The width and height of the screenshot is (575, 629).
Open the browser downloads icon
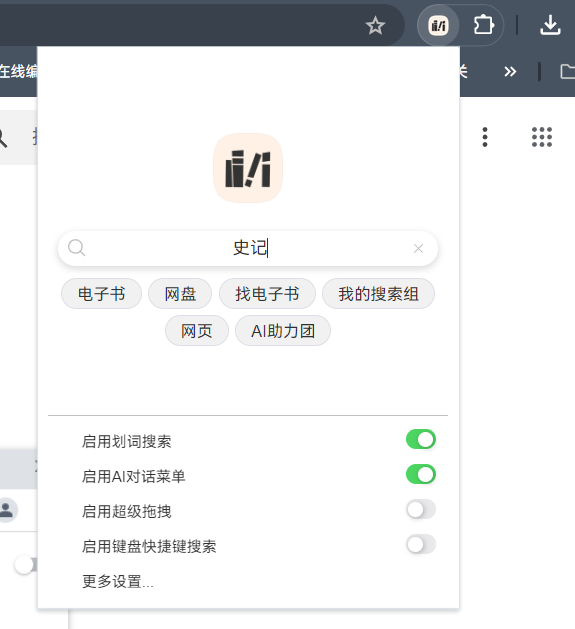[550, 25]
